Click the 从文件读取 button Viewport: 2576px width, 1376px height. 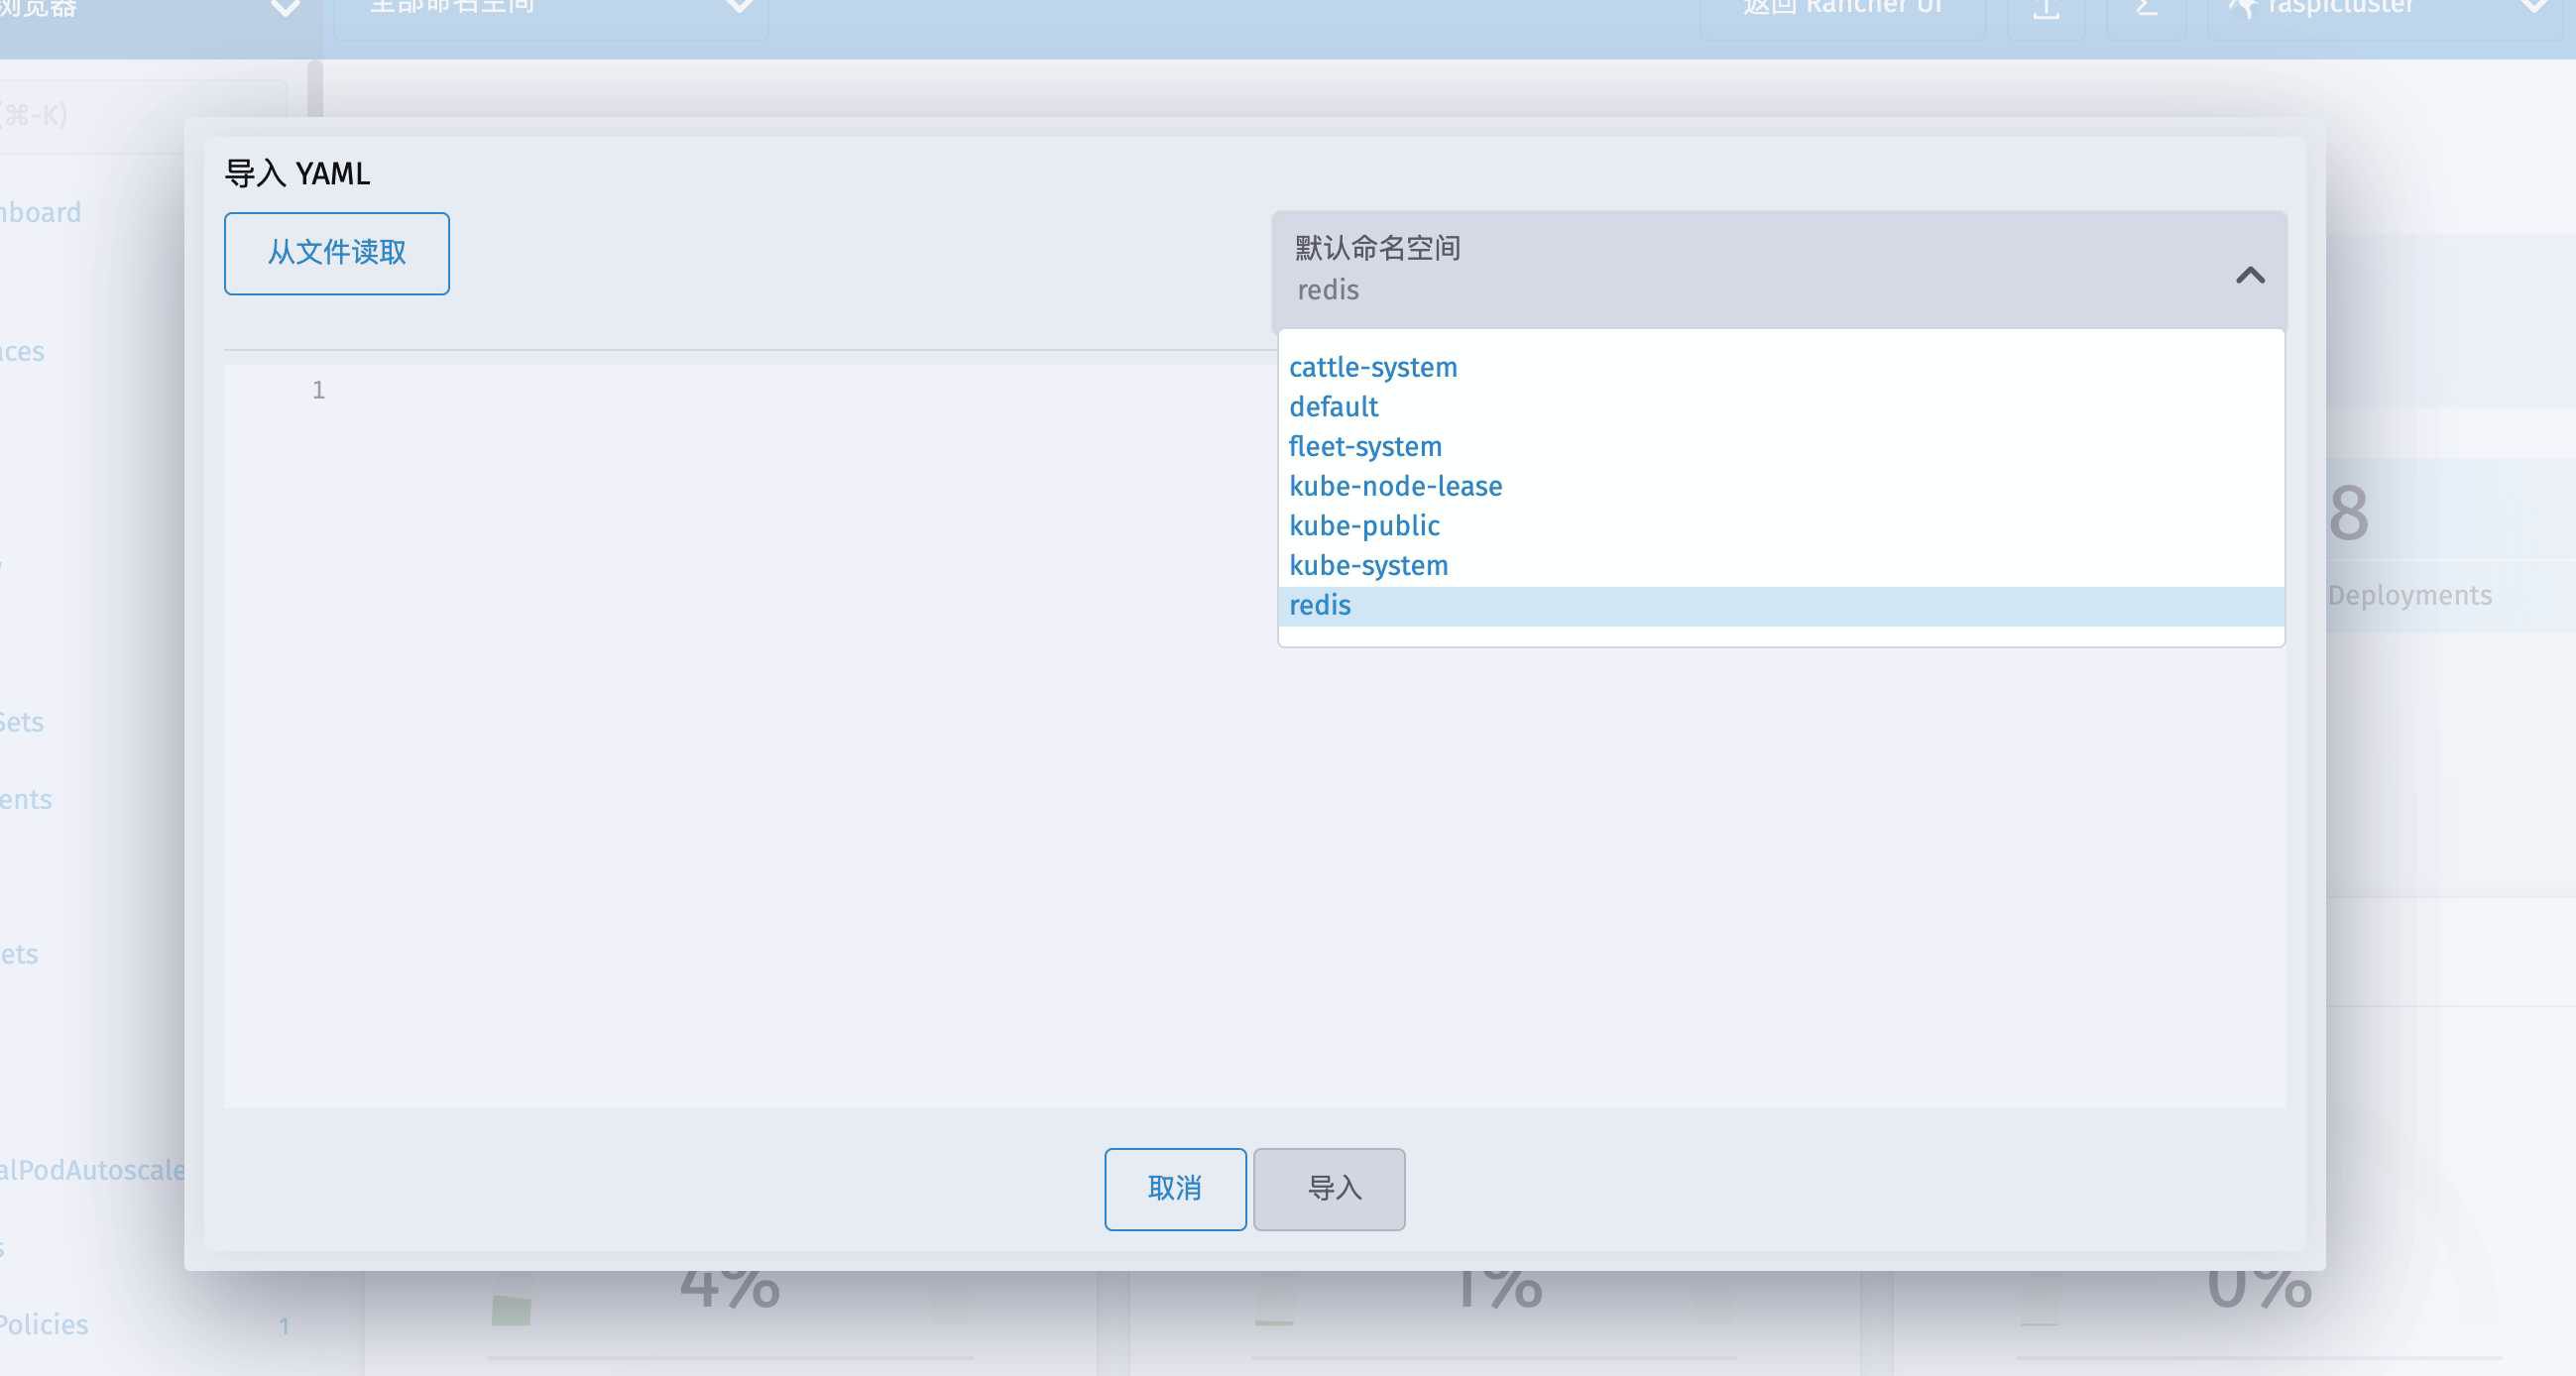[x=336, y=253]
